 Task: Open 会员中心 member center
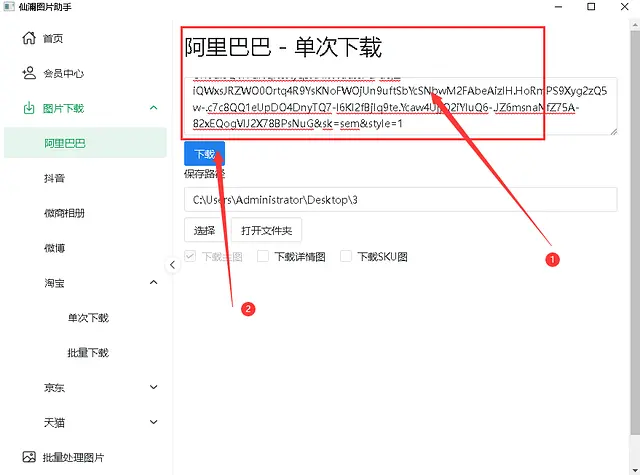tap(64, 73)
